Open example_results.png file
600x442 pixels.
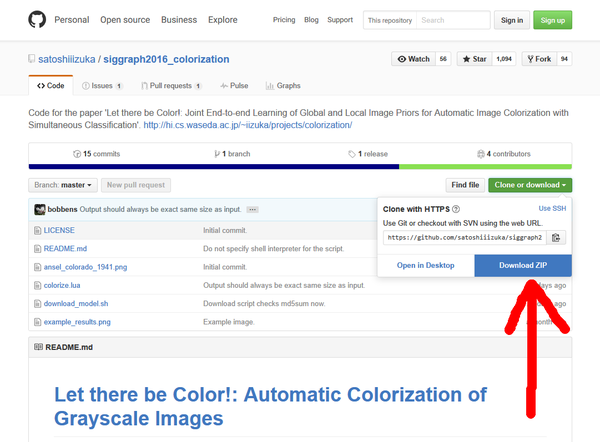77,322
